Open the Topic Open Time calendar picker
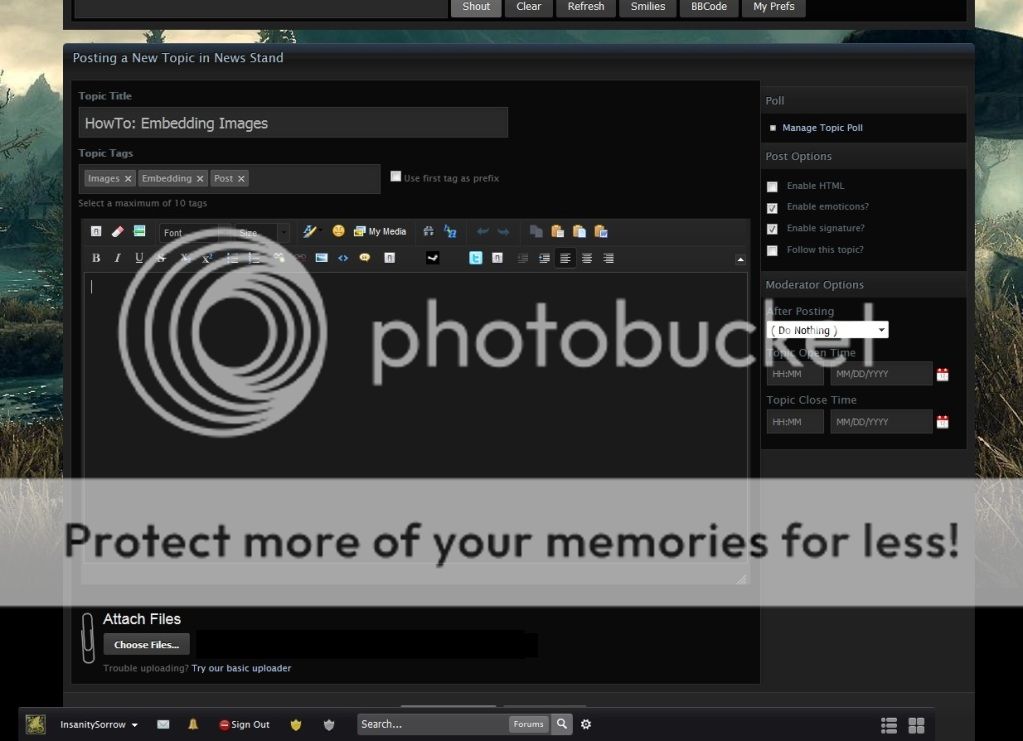This screenshot has width=1023, height=741. click(942, 374)
